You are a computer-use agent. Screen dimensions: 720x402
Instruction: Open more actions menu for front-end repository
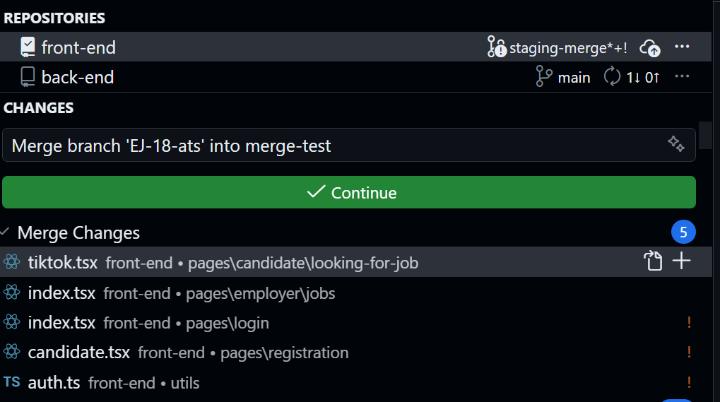[x=682, y=46]
